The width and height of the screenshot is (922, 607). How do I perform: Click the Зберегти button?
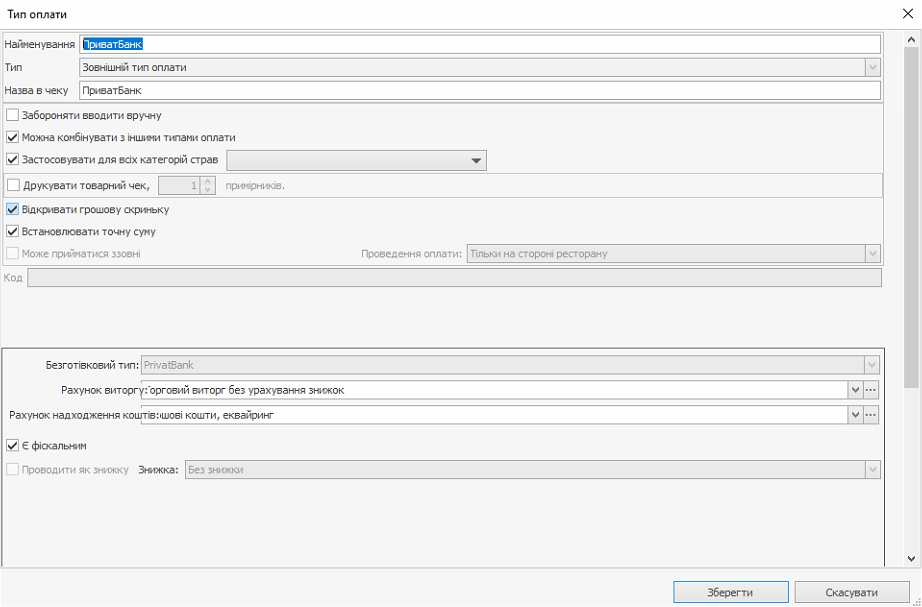[731, 592]
